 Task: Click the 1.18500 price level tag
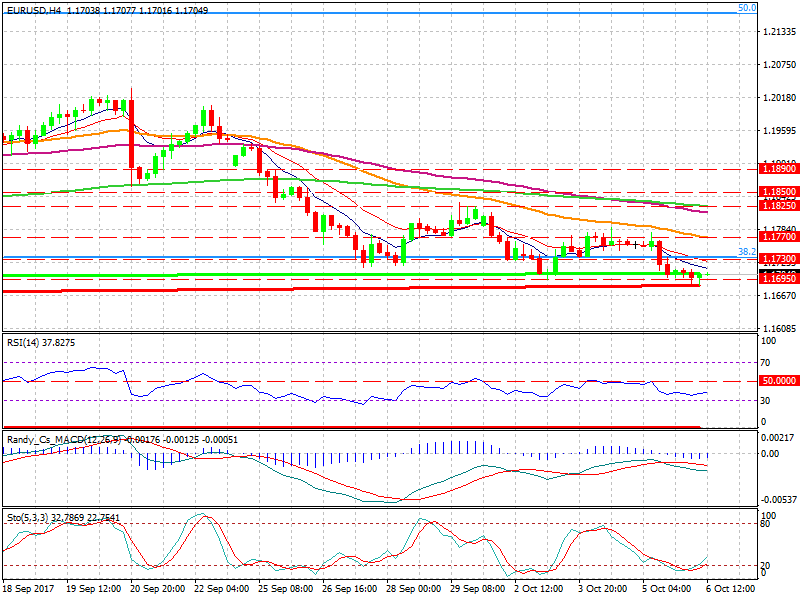(777, 191)
